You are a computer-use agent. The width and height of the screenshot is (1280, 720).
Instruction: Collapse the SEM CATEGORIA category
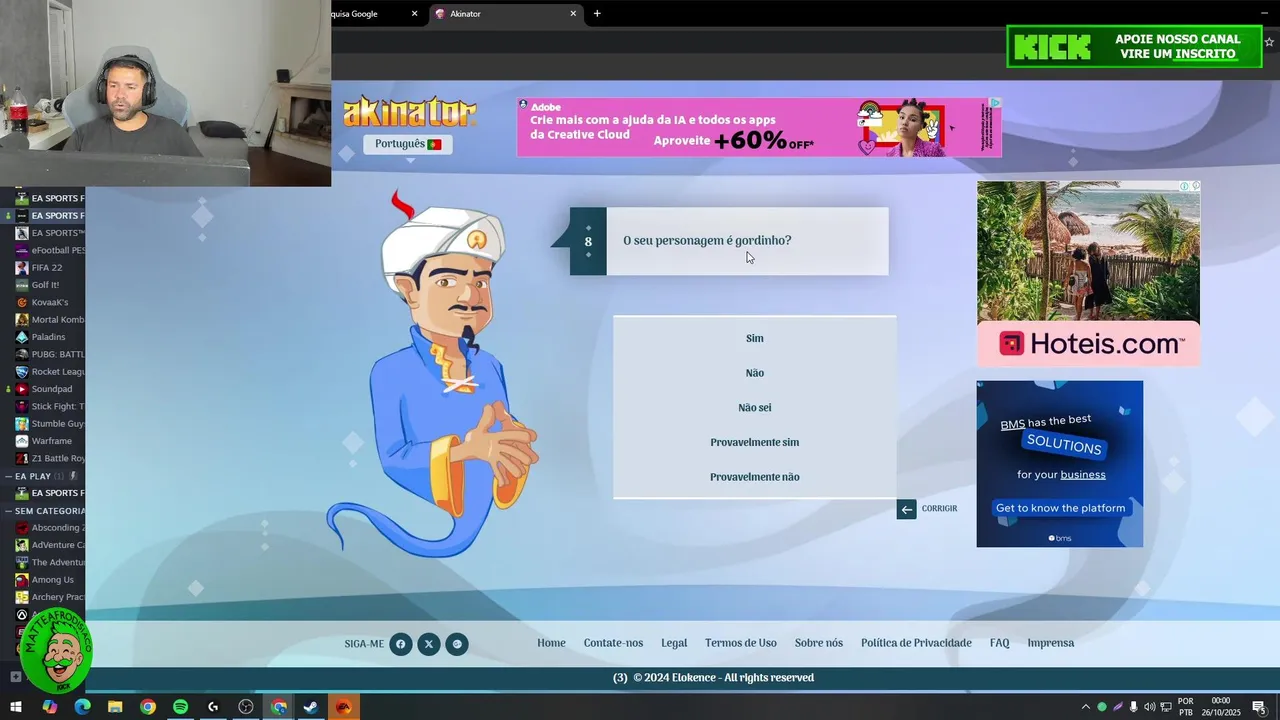tap(9, 511)
